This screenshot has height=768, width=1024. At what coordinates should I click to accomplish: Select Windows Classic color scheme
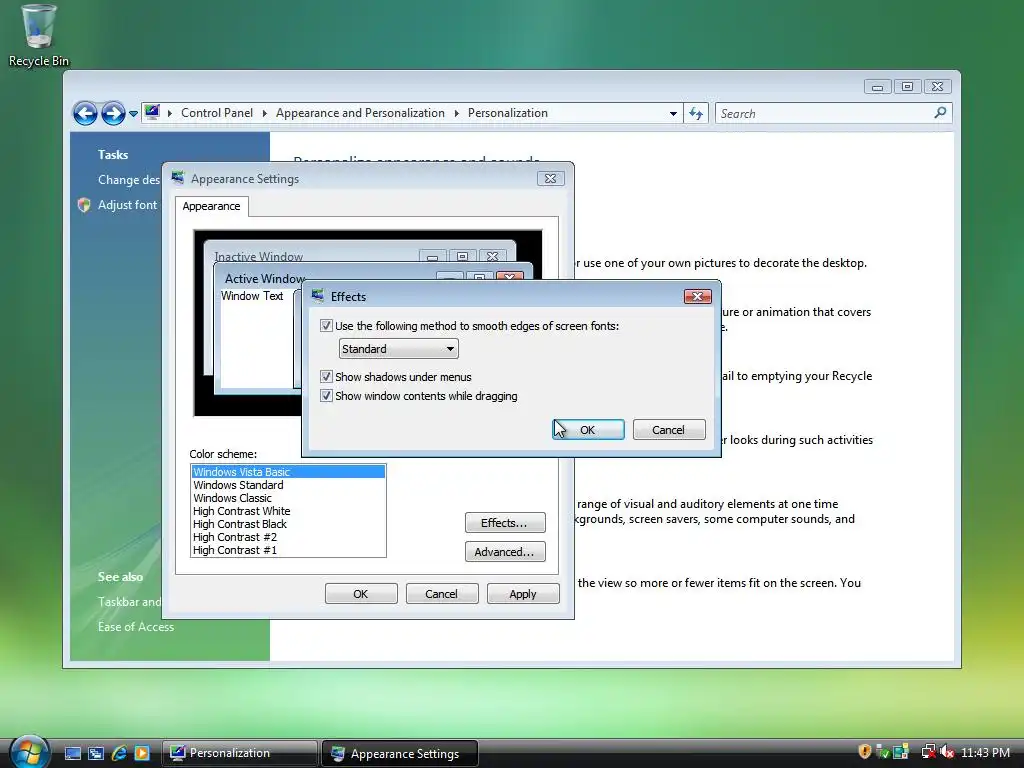pos(288,498)
